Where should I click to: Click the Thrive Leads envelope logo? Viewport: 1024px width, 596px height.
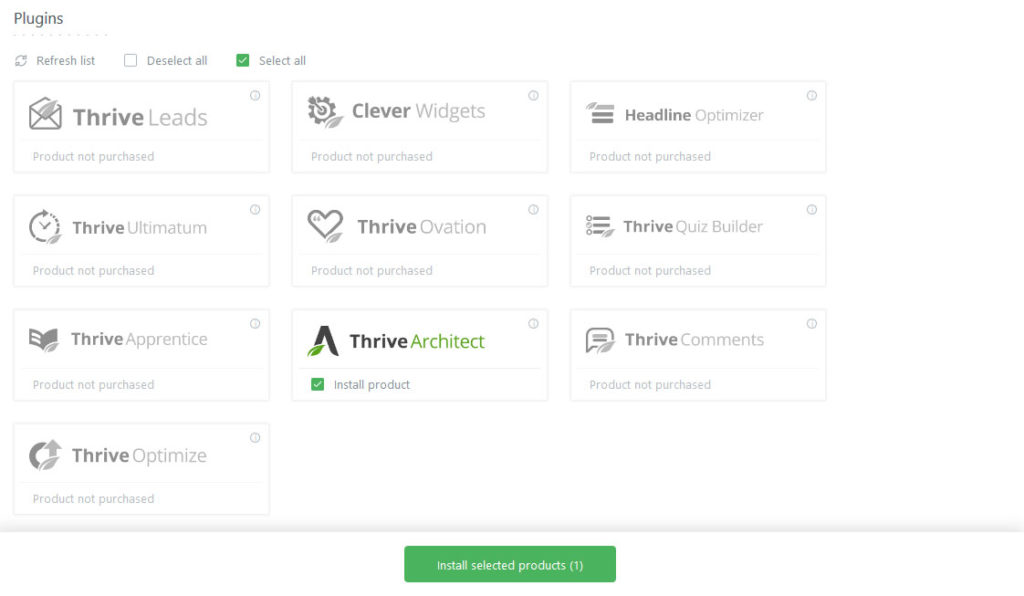(45, 114)
